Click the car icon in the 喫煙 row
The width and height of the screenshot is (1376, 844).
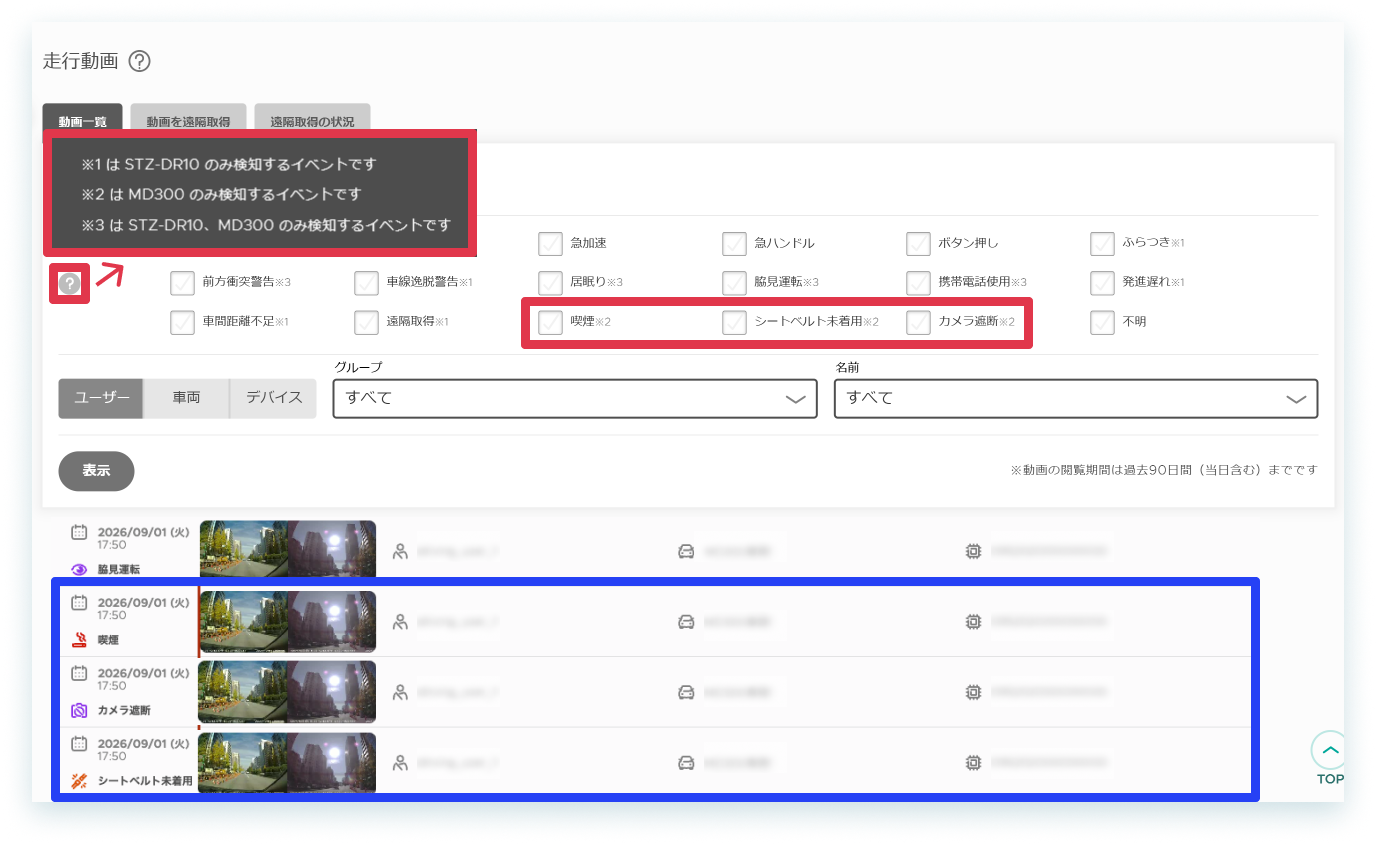tap(686, 621)
